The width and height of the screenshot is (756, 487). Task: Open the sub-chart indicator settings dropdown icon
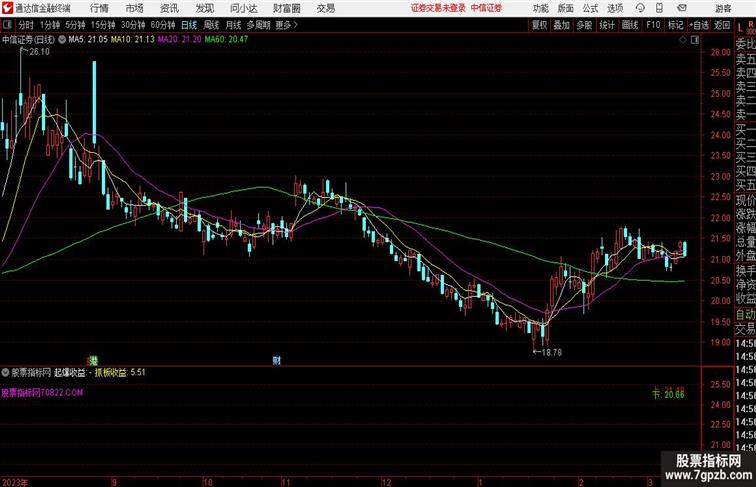point(5,372)
